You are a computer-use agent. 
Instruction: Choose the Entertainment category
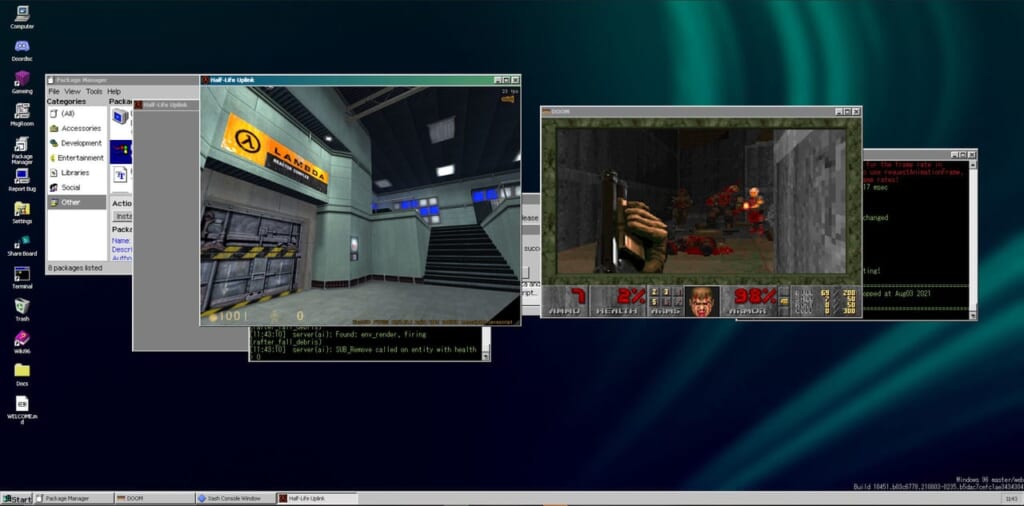click(81, 158)
